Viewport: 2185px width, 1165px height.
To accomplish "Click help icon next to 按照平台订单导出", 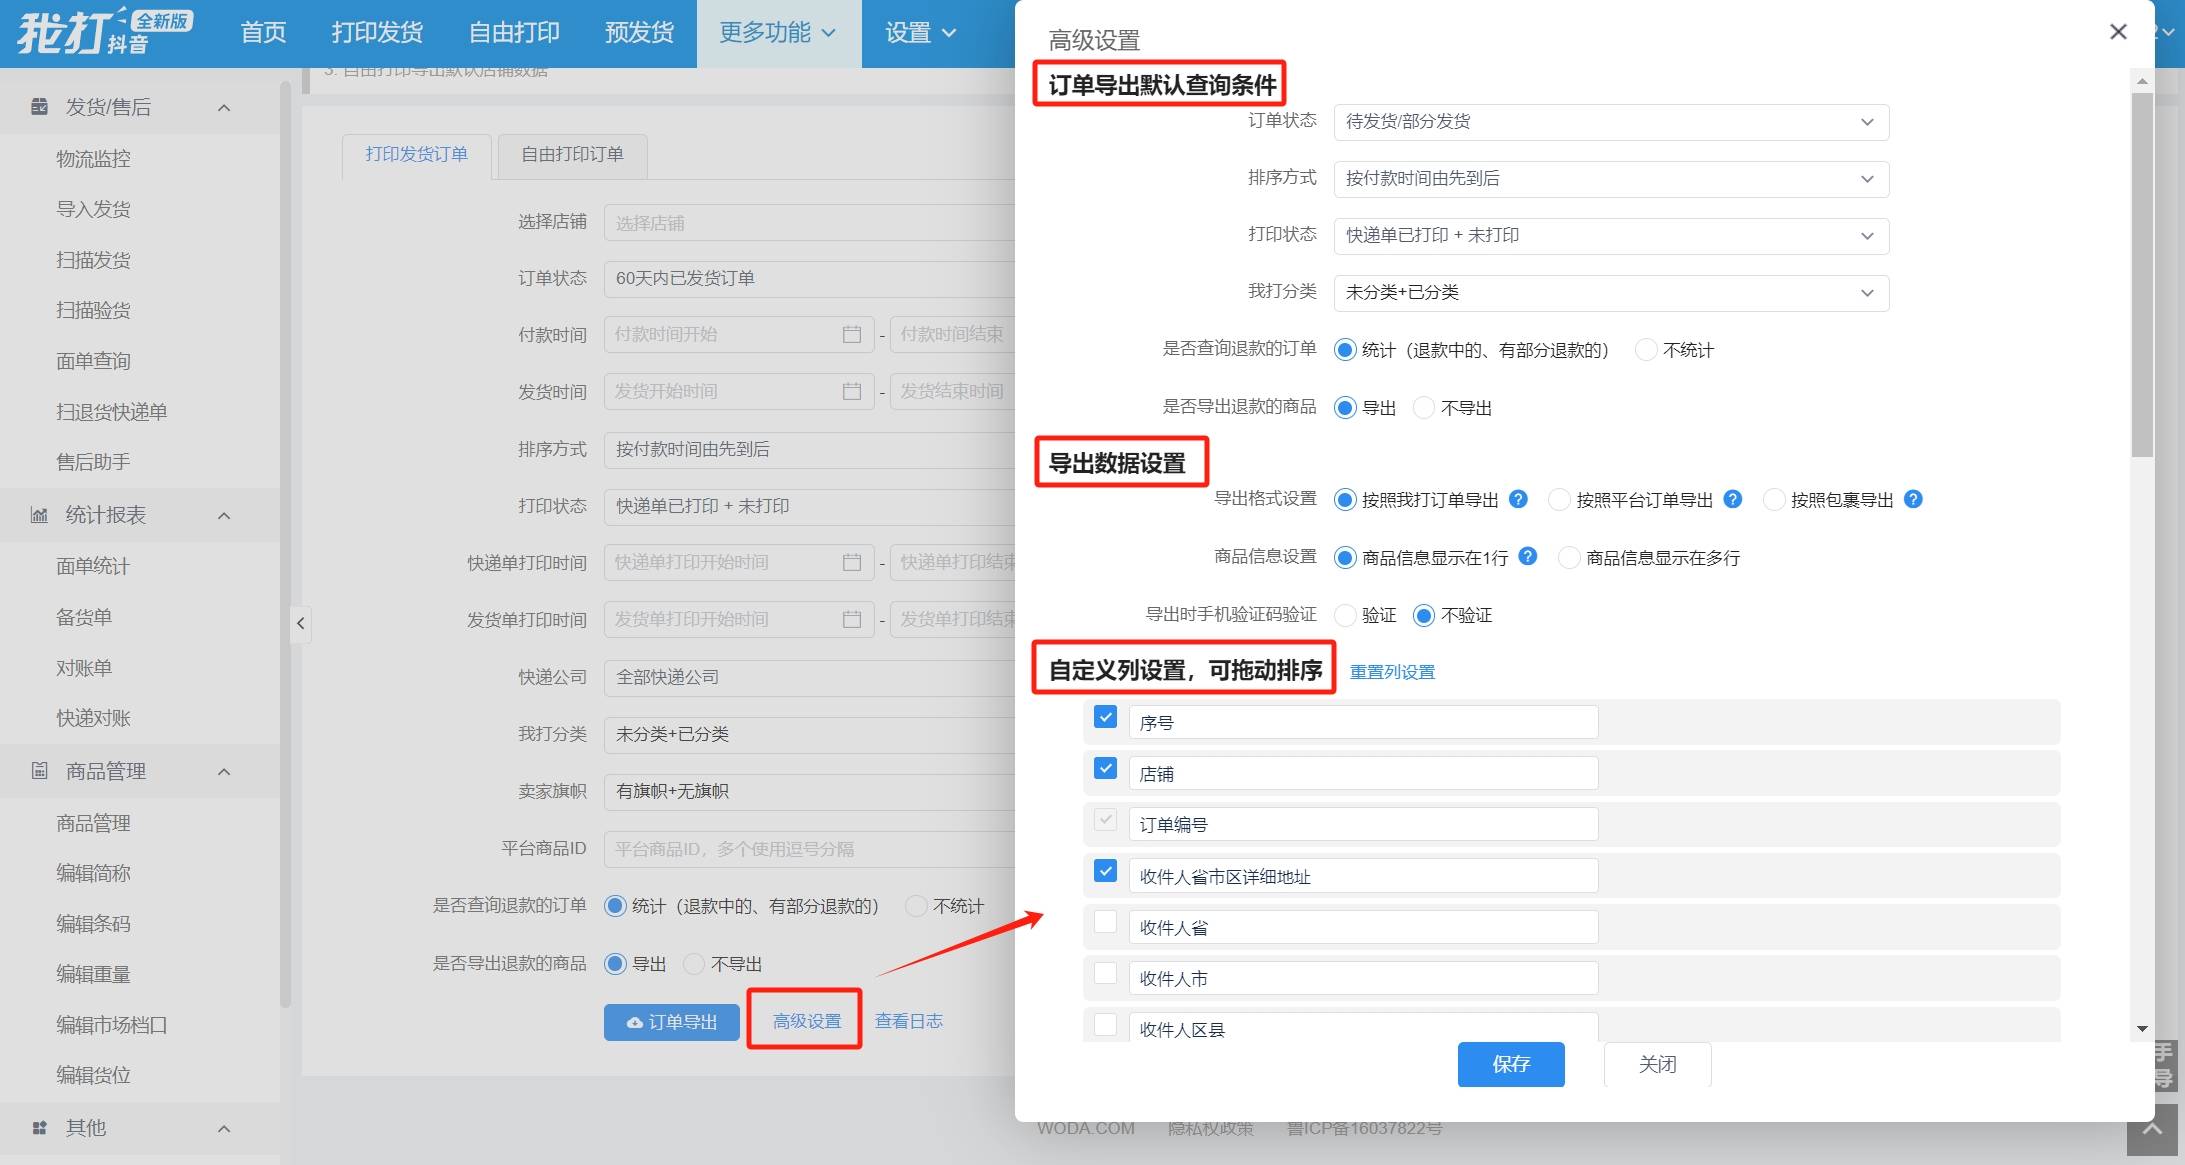I will coord(1733,499).
